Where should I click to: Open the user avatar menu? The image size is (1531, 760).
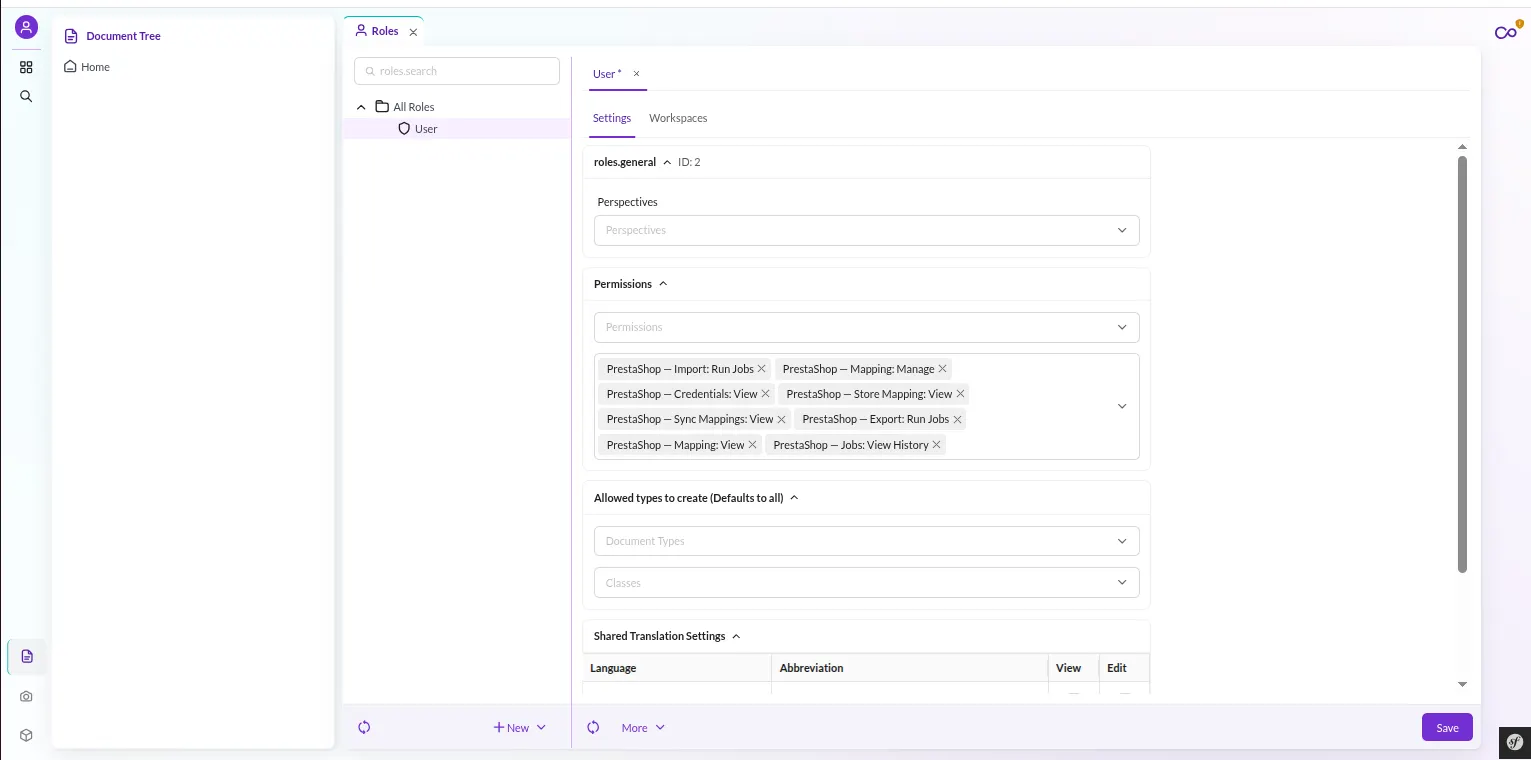[26, 27]
